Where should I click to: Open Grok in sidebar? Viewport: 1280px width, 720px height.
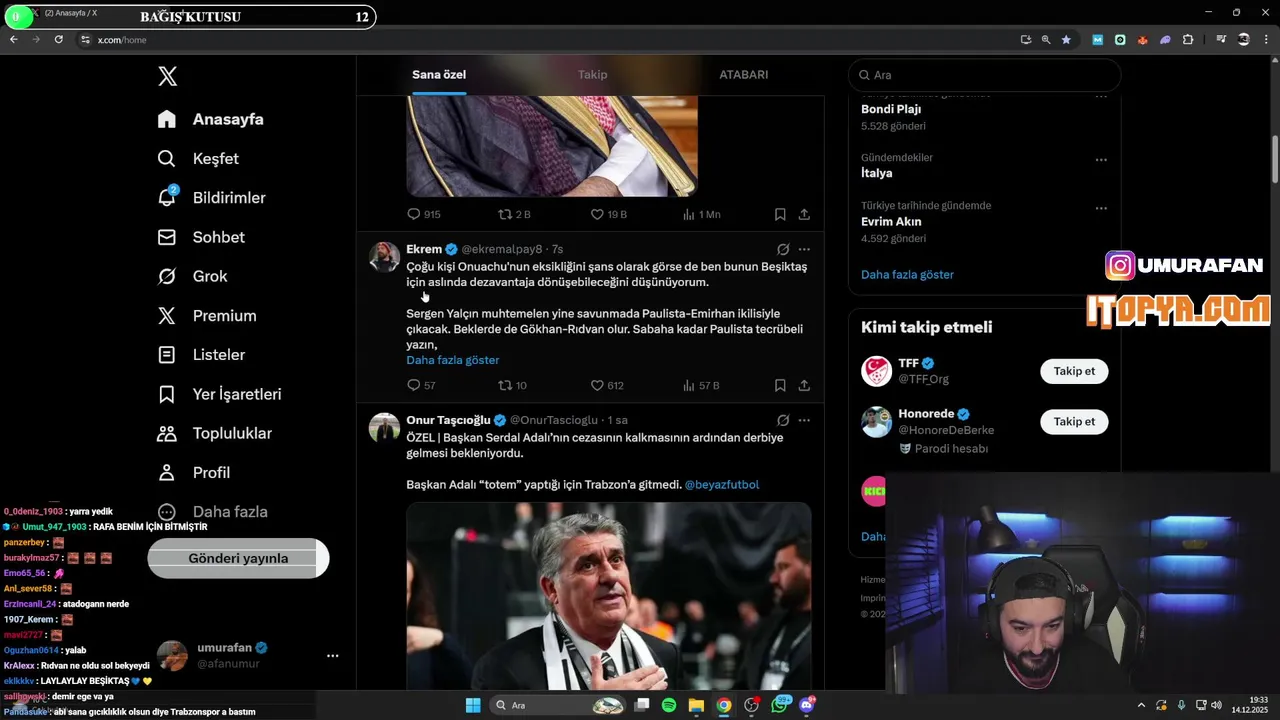click(192, 276)
